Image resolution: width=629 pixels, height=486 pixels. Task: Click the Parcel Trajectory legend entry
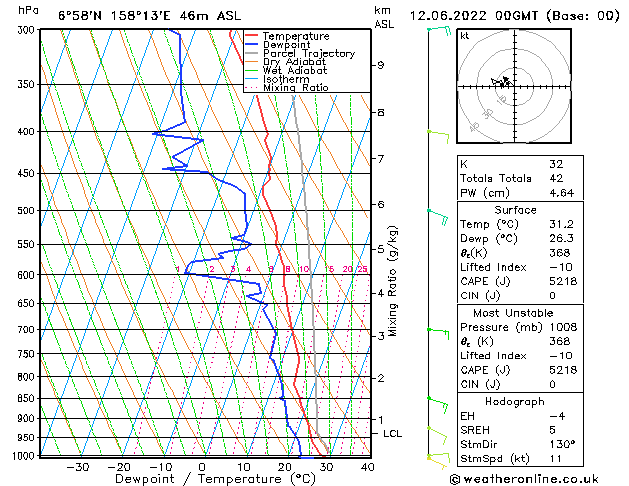click(x=309, y=53)
